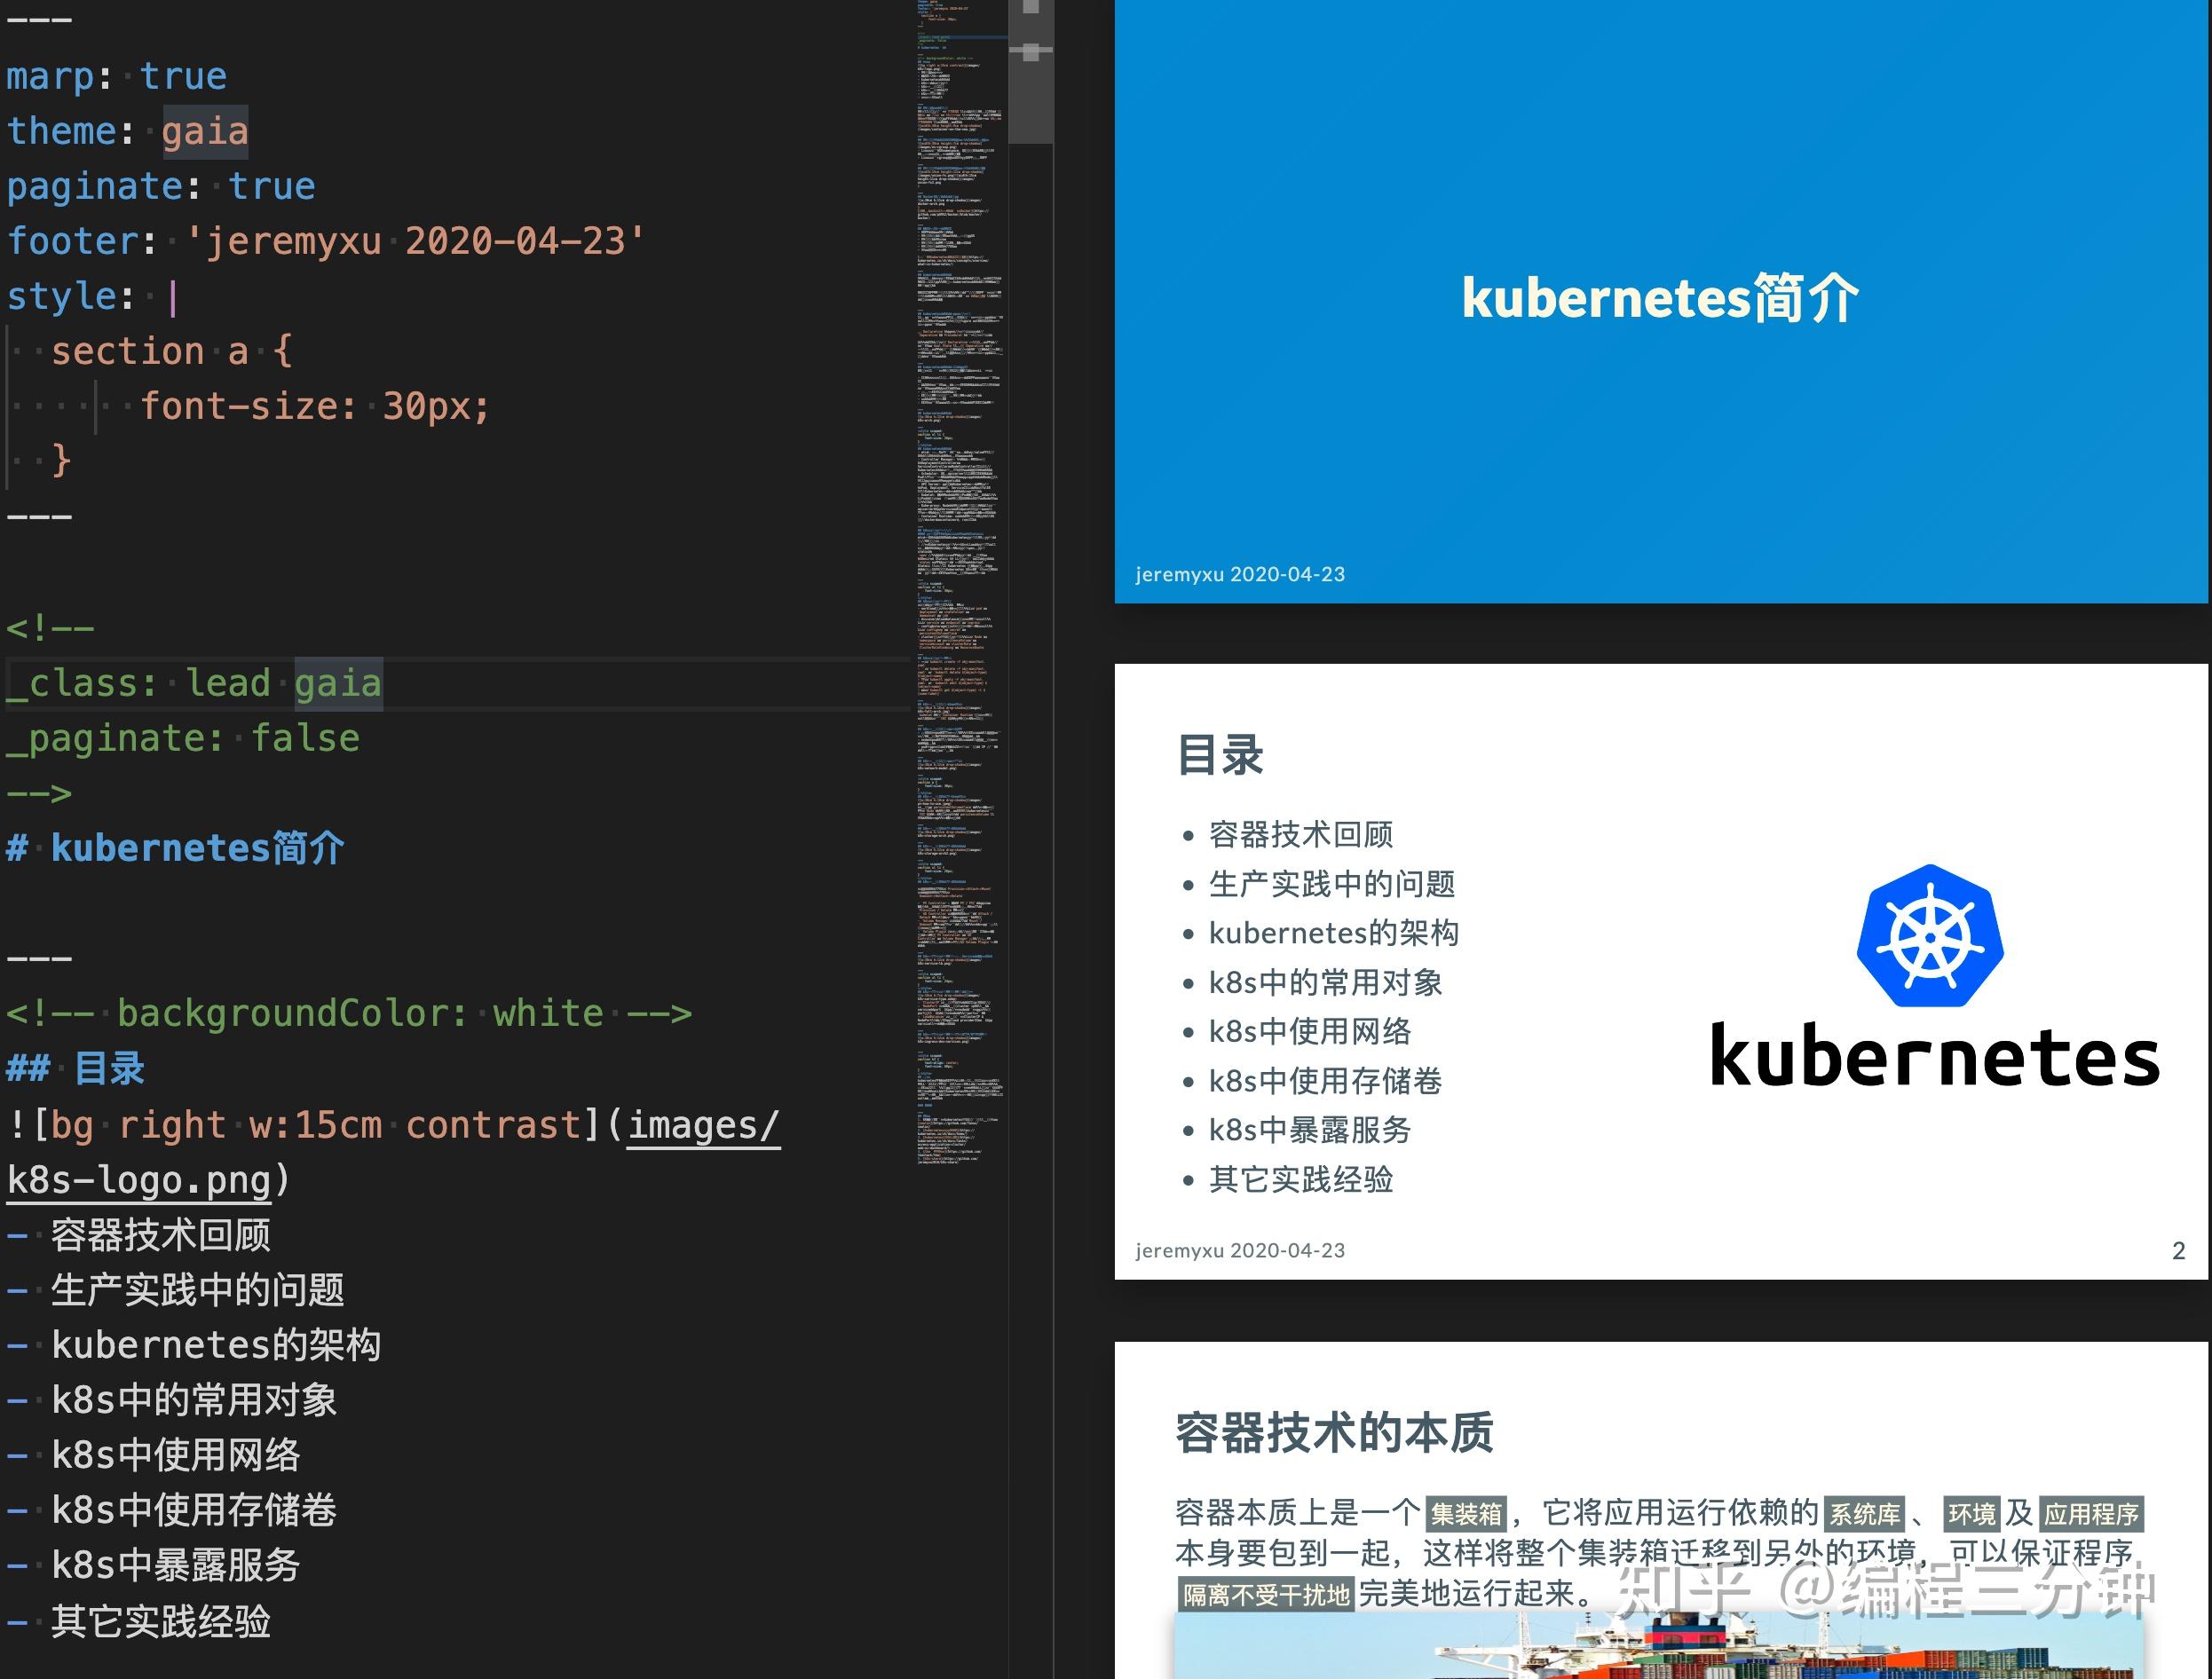This screenshot has height=1679, width=2212.
Task: Open the images/k8s-logo.png link in the editor
Action: (x=702, y=1126)
